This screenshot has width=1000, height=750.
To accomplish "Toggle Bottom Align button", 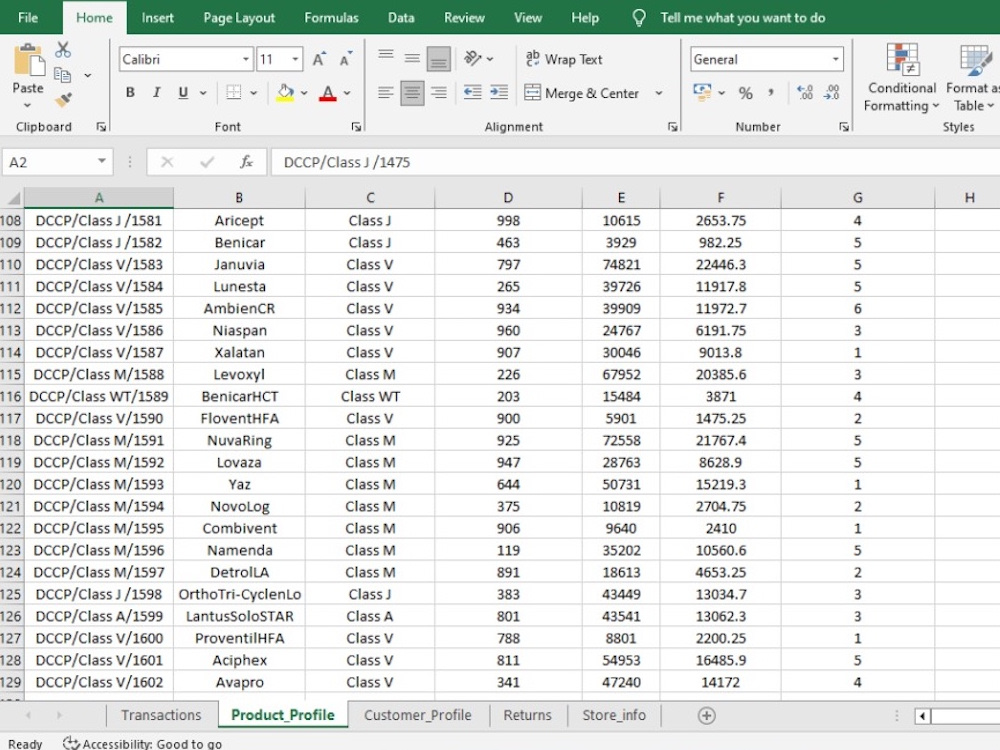I will click(439, 59).
